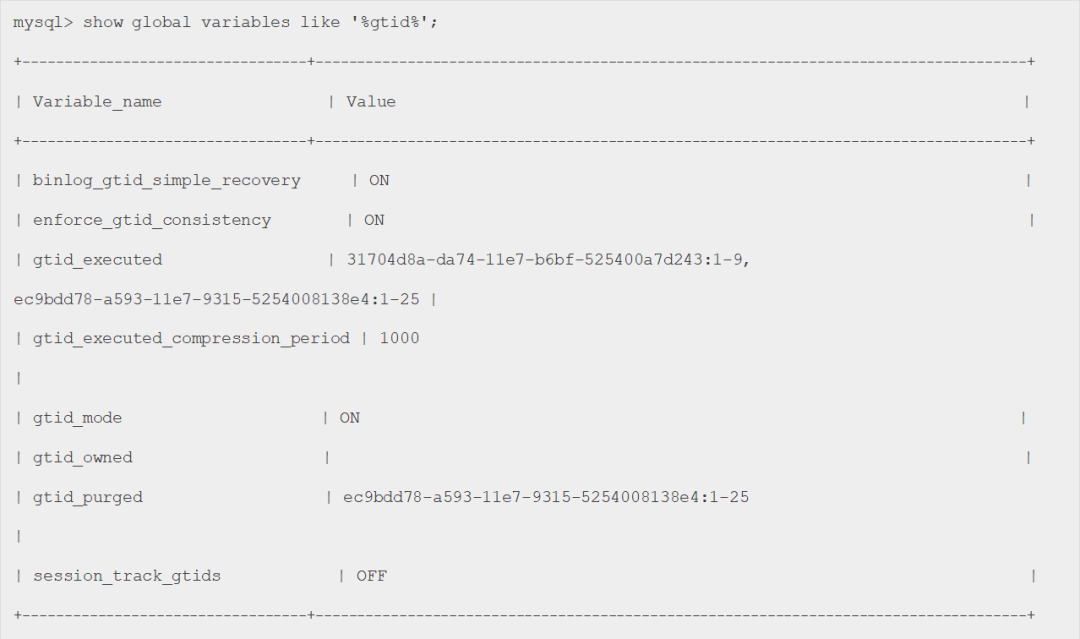Select the binlog_gtid_simple_recovery variable name
1080x639 pixels.
tap(166, 180)
